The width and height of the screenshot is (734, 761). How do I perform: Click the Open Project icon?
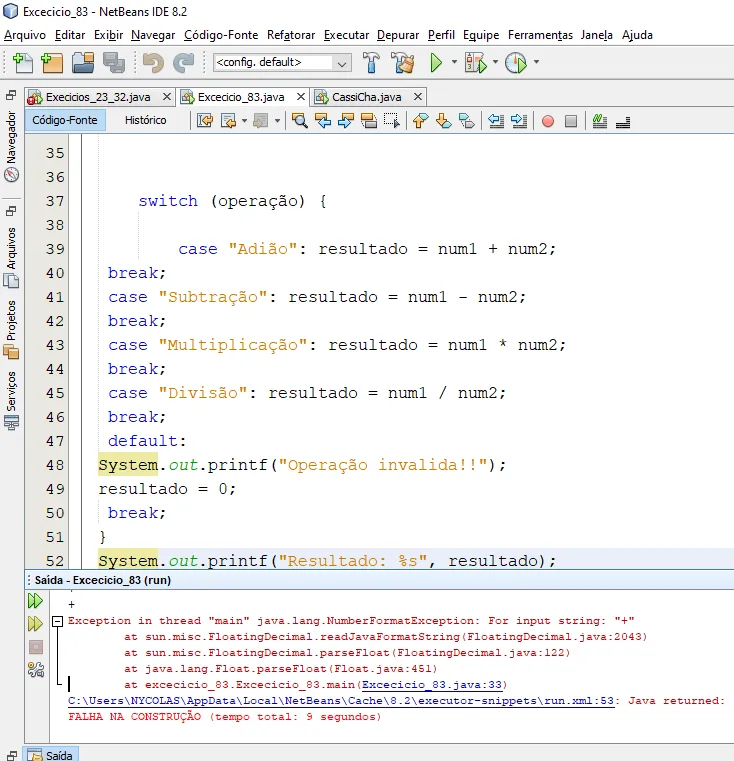83,62
